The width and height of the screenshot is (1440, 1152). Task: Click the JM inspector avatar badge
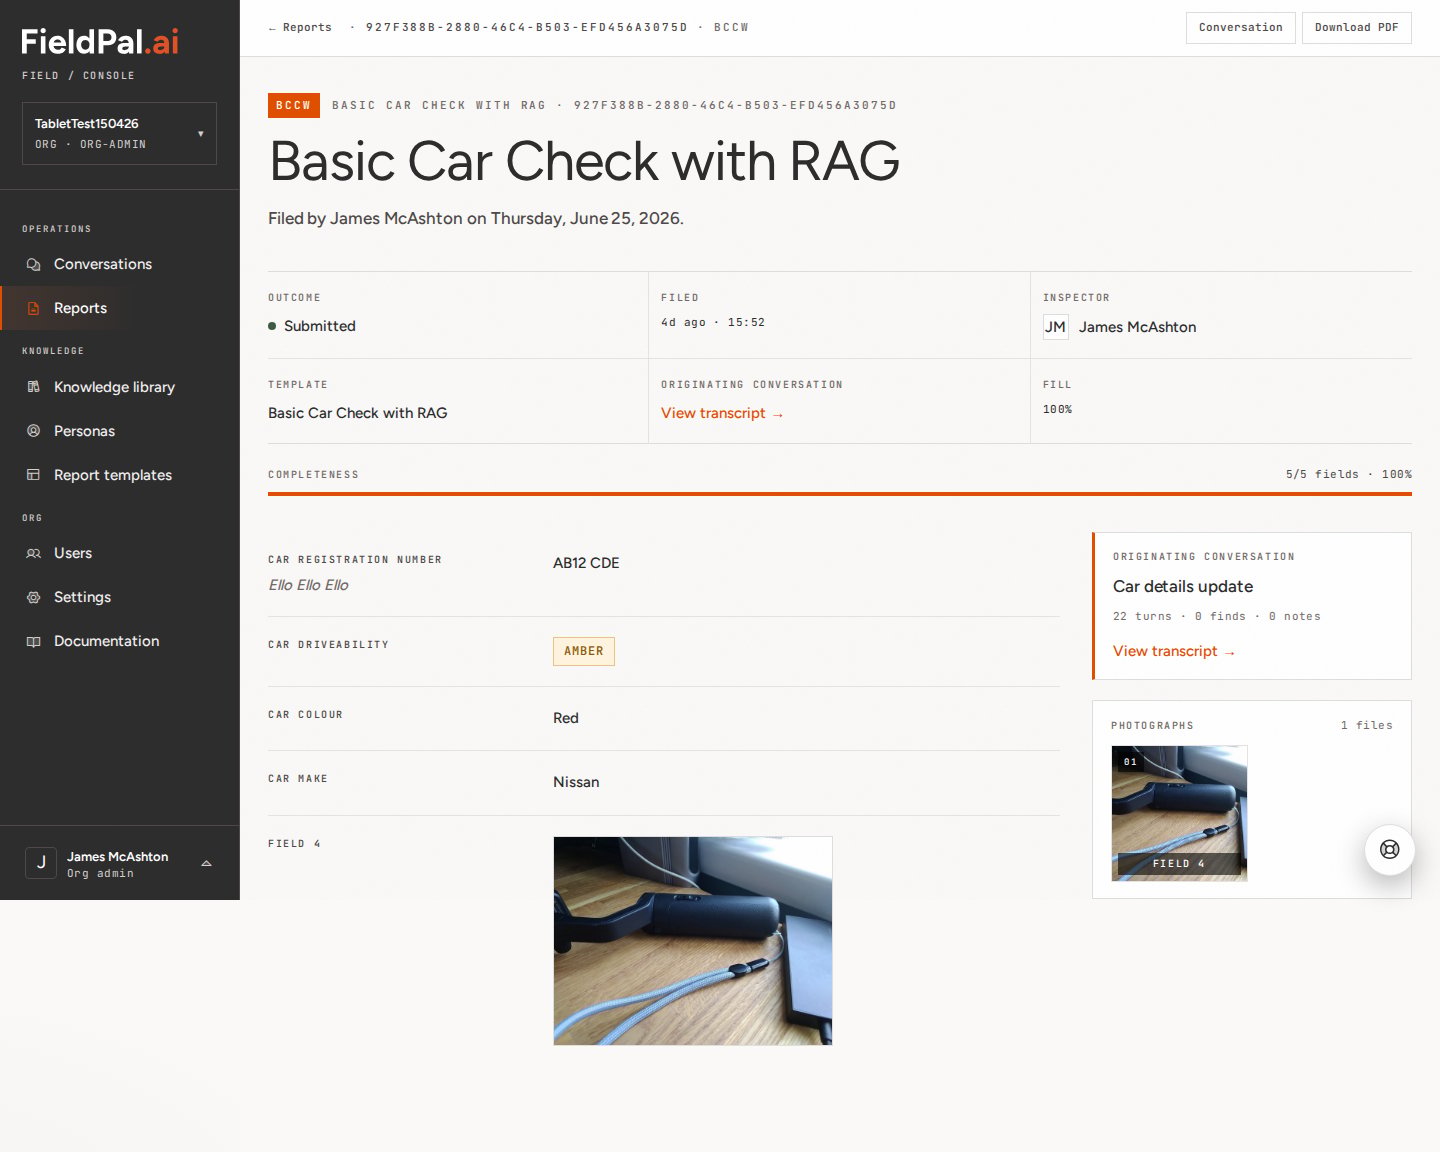(x=1055, y=327)
